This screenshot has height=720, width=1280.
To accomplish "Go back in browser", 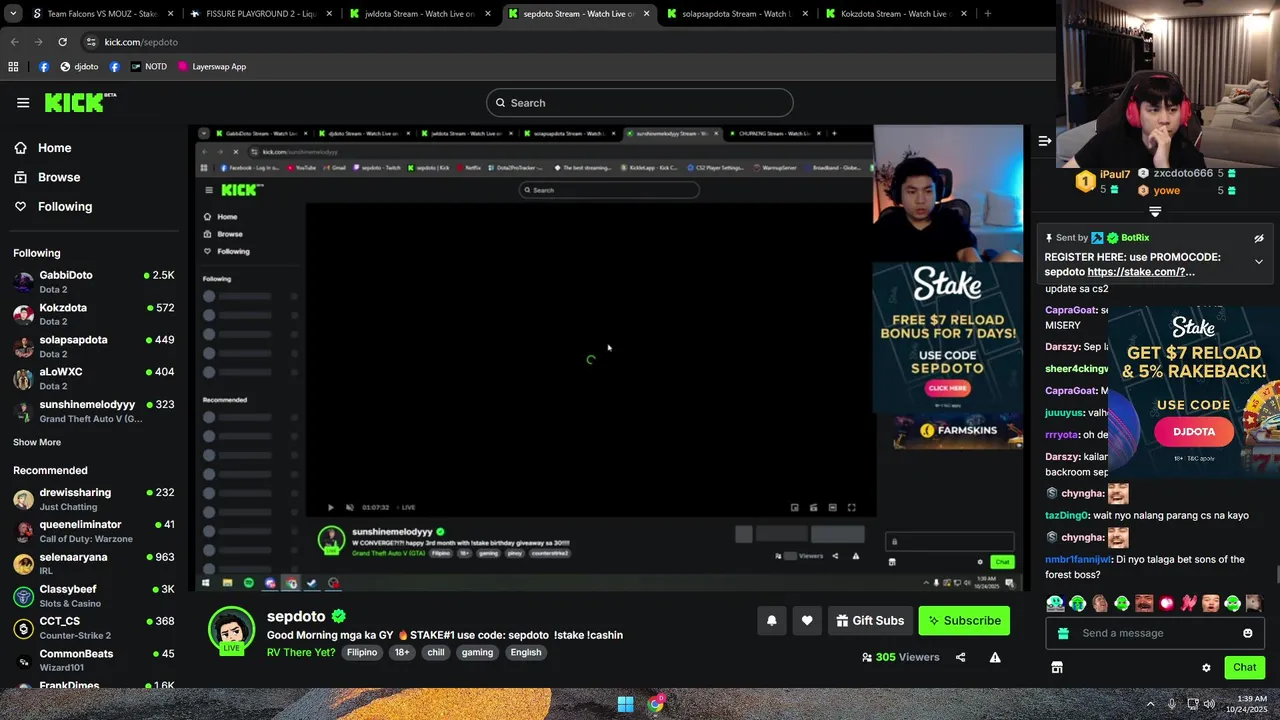I will click(x=14, y=42).
